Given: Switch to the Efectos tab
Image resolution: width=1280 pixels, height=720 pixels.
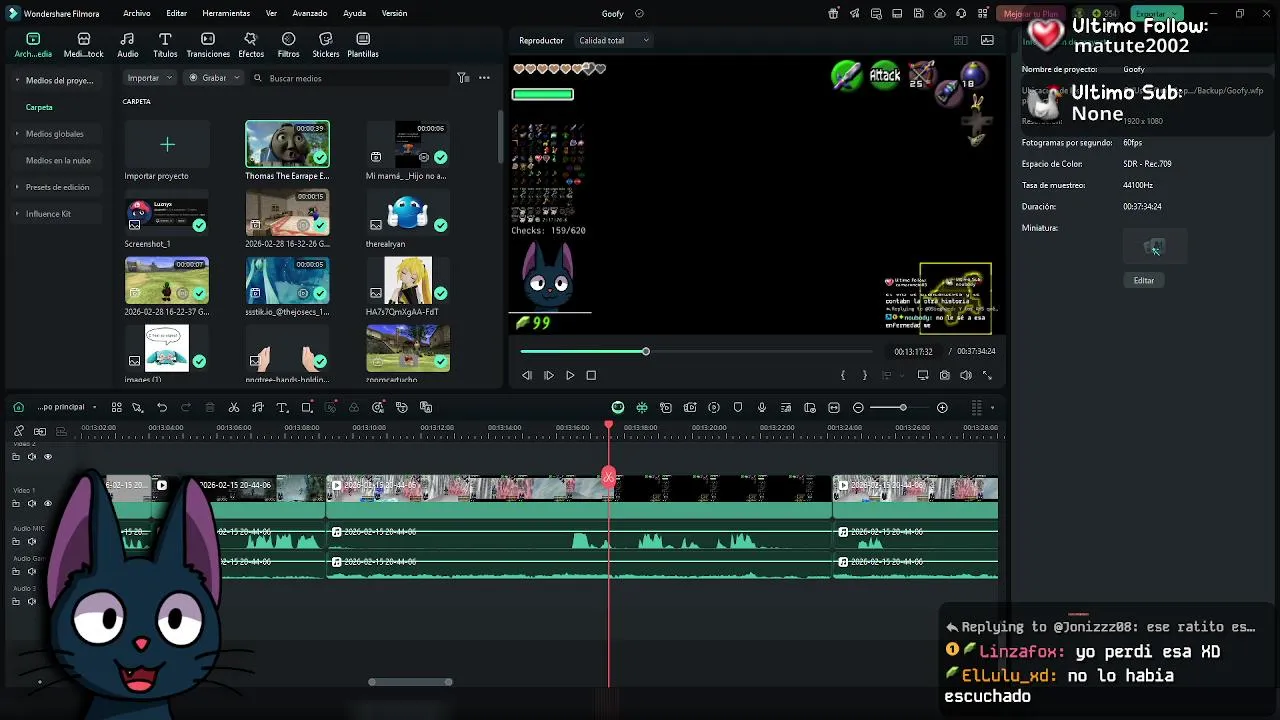Looking at the screenshot, I should [251, 45].
